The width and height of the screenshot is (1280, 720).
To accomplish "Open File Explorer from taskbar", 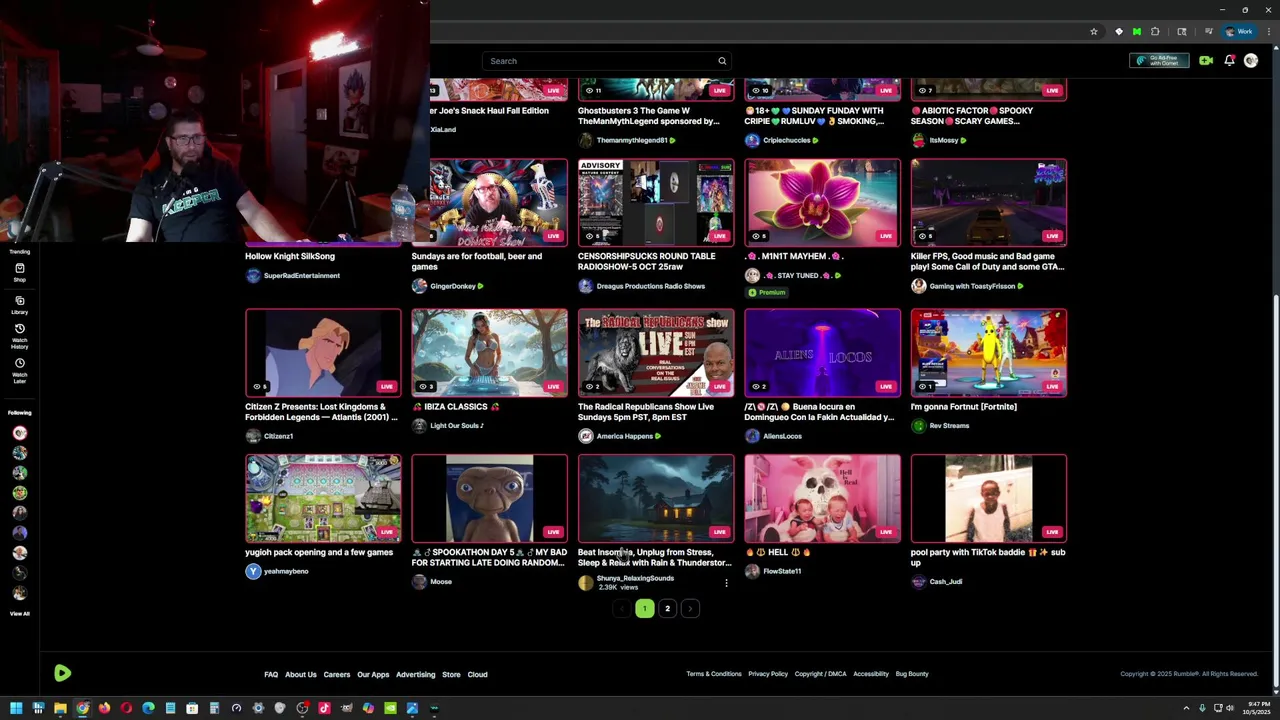I will click(60, 708).
